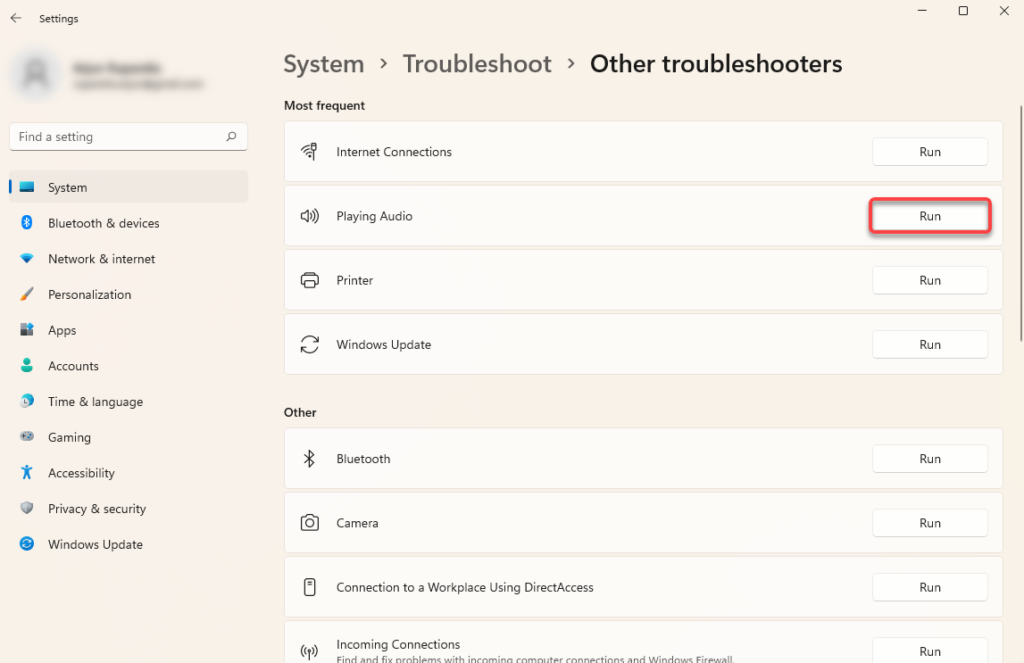Viewport: 1024px width, 663px height.
Task: Navigate to Troubleshoot breadcrumb link
Action: pos(477,64)
